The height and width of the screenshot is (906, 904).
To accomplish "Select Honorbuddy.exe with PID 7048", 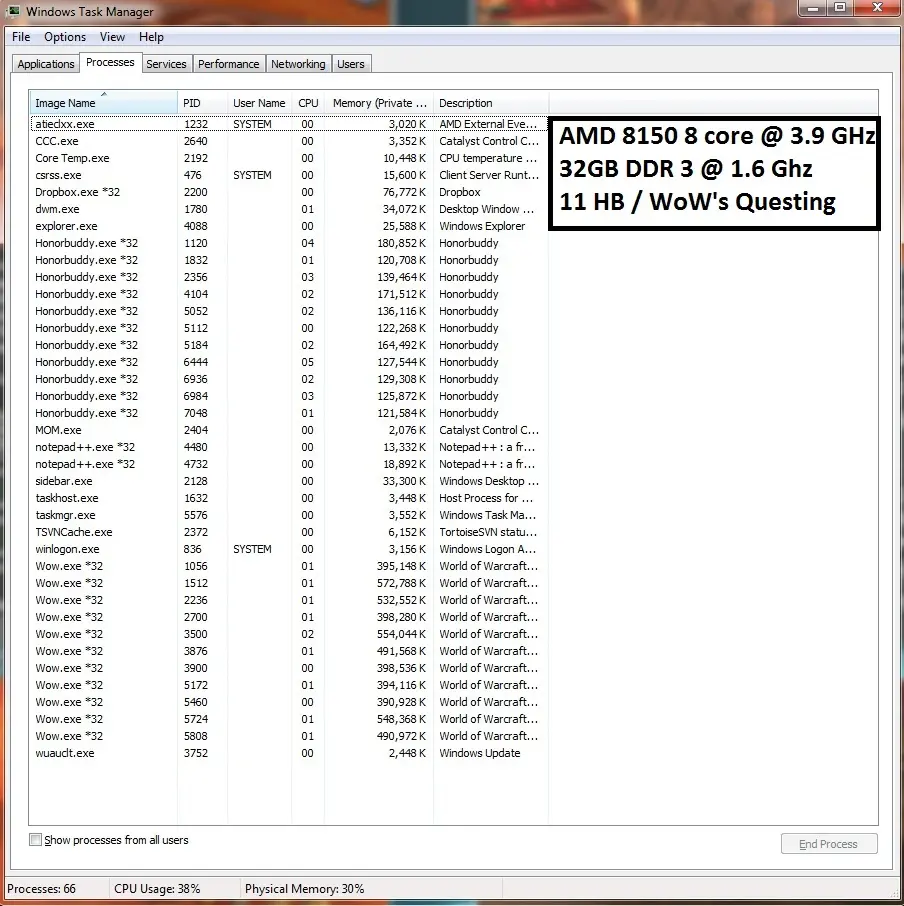I will click(288, 413).
